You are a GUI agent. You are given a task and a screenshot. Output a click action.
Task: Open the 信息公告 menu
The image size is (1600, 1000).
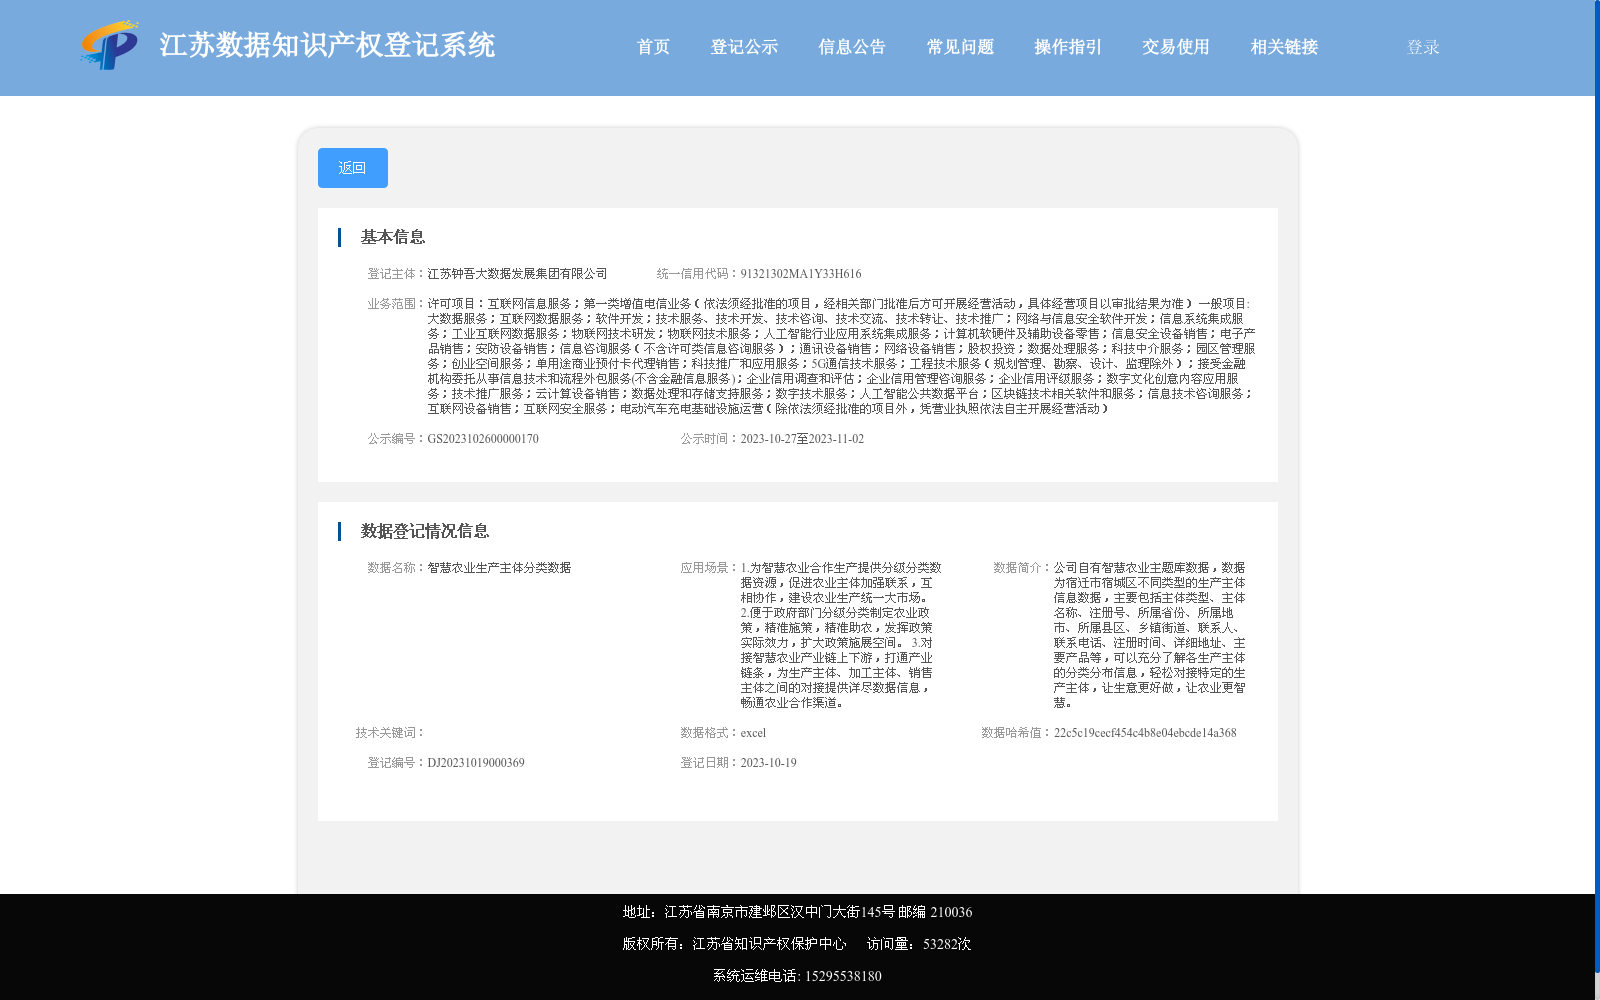tap(852, 47)
